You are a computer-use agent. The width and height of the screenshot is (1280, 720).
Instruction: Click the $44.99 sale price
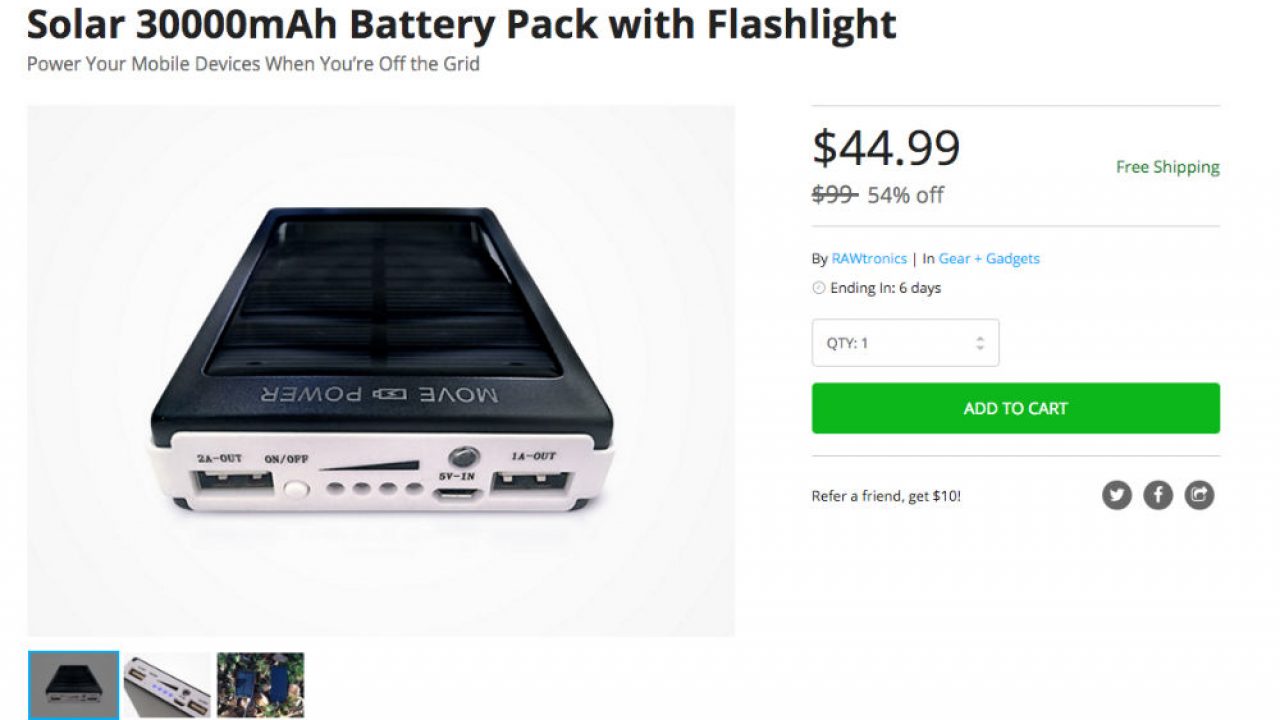point(886,148)
